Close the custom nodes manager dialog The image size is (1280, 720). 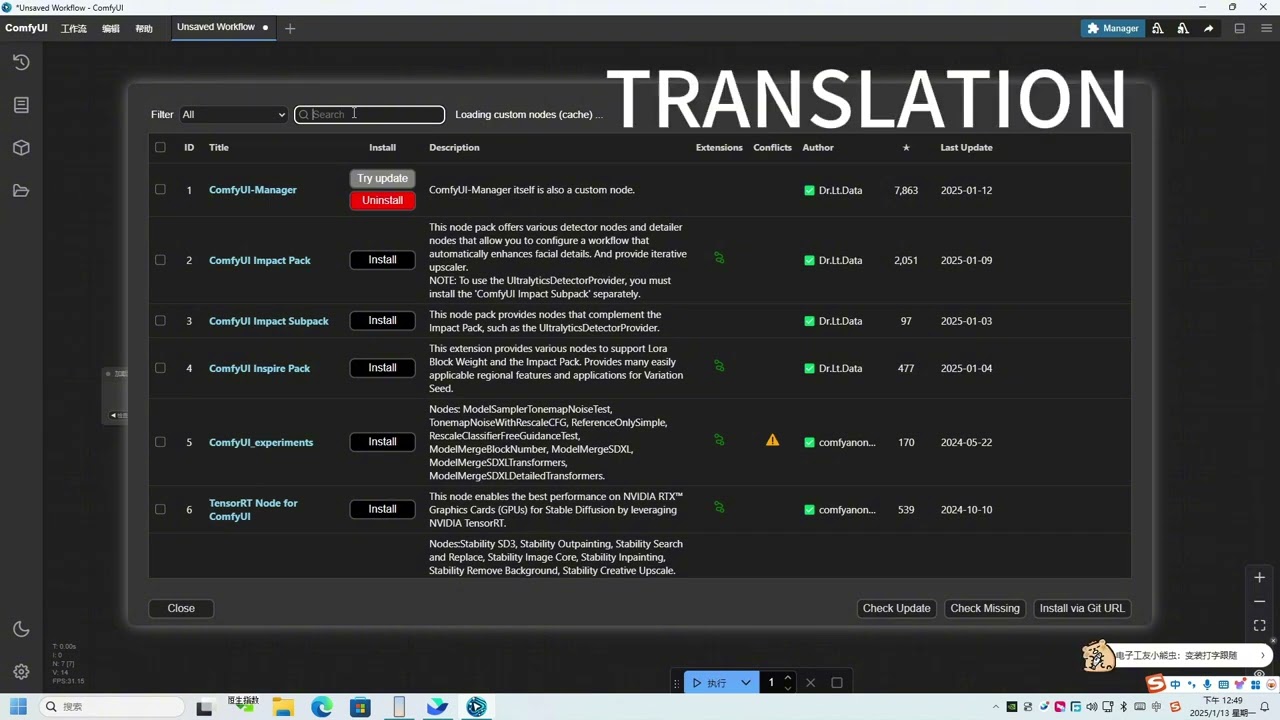tap(181, 608)
